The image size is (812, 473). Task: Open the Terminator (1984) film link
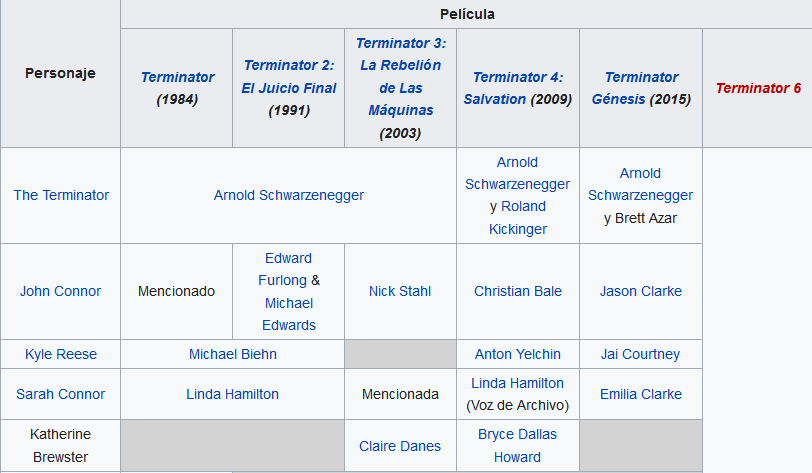coord(178,77)
